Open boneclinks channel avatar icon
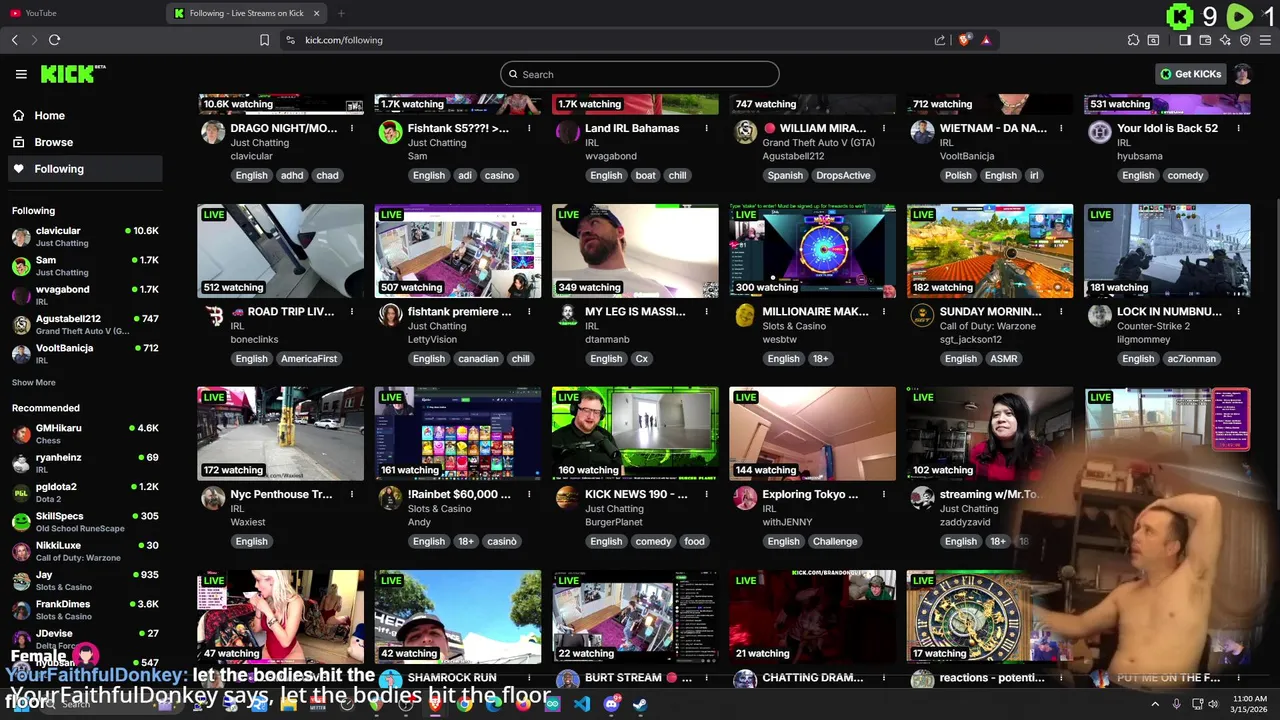Image resolution: width=1280 pixels, height=720 pixels. 213,316
